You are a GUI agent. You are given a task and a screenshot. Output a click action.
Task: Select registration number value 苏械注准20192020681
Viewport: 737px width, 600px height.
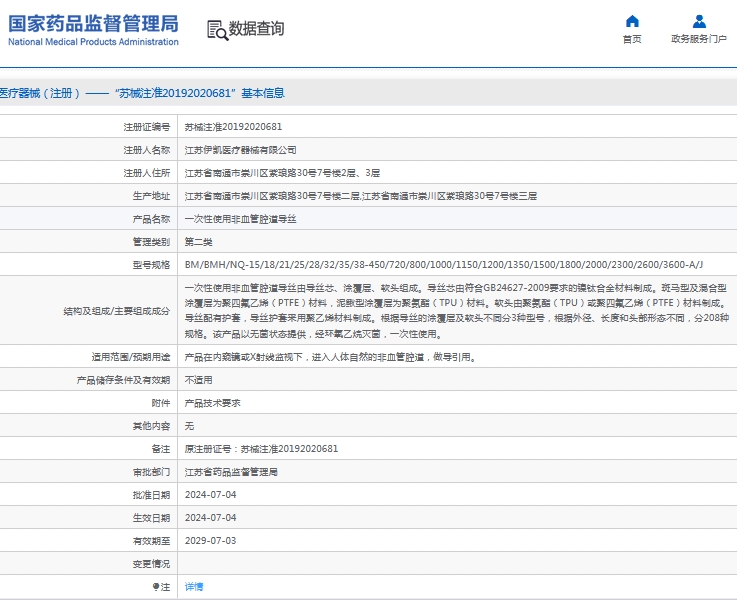233,127
